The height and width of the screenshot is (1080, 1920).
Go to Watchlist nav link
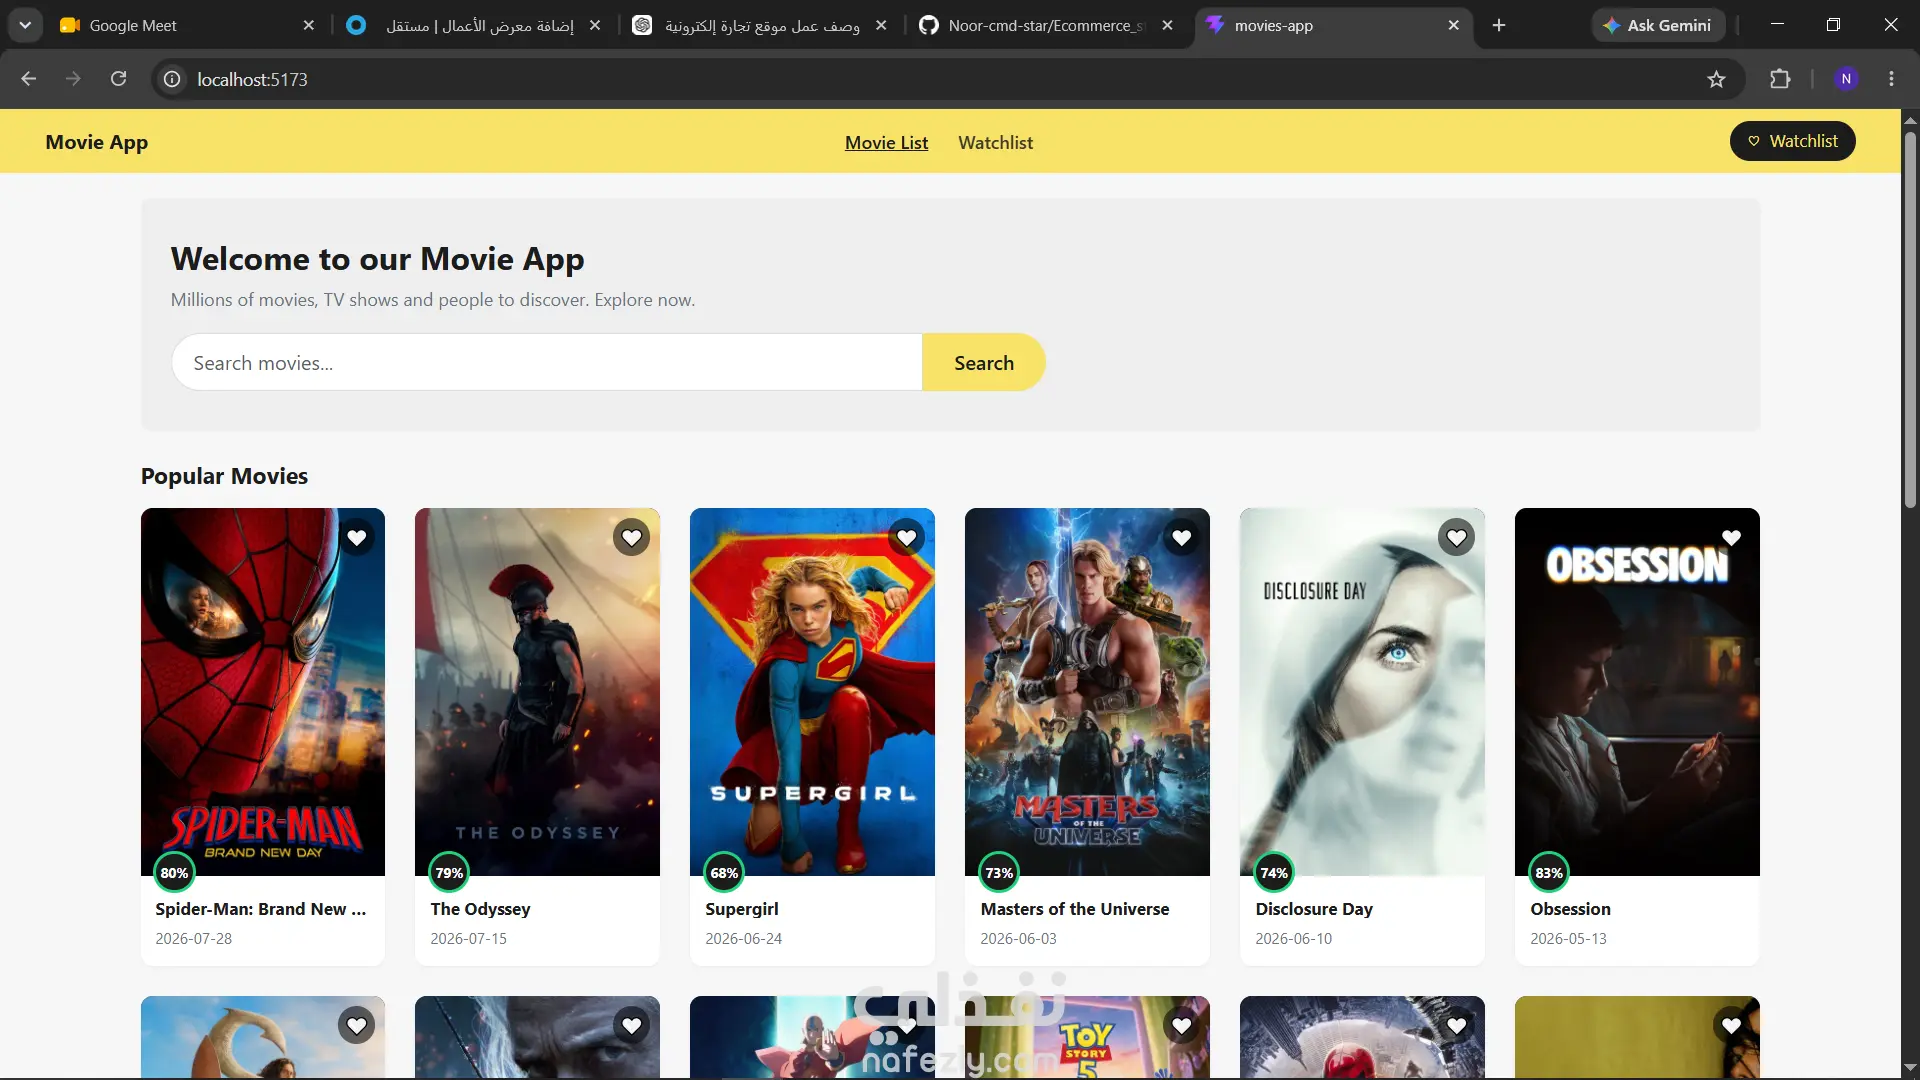[995, 143]
